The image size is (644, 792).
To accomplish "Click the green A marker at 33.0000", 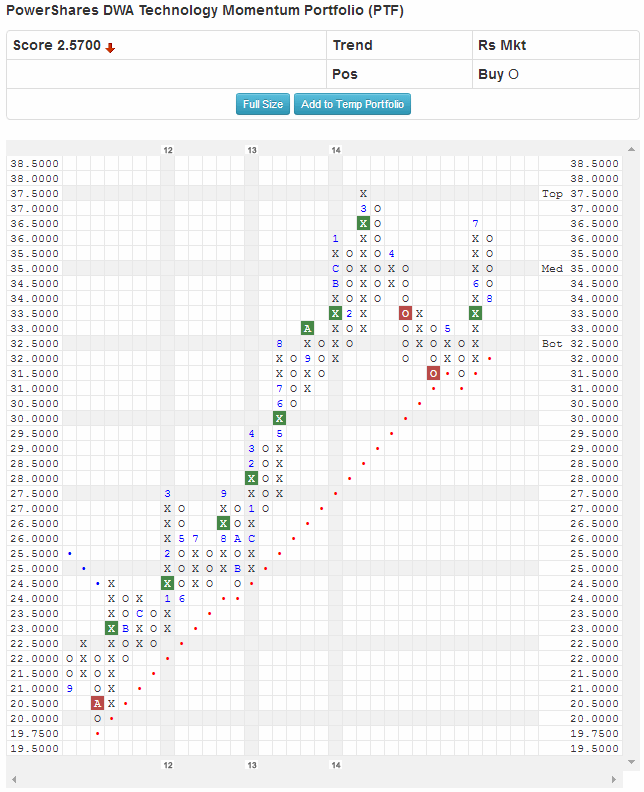I will (307, 328).
